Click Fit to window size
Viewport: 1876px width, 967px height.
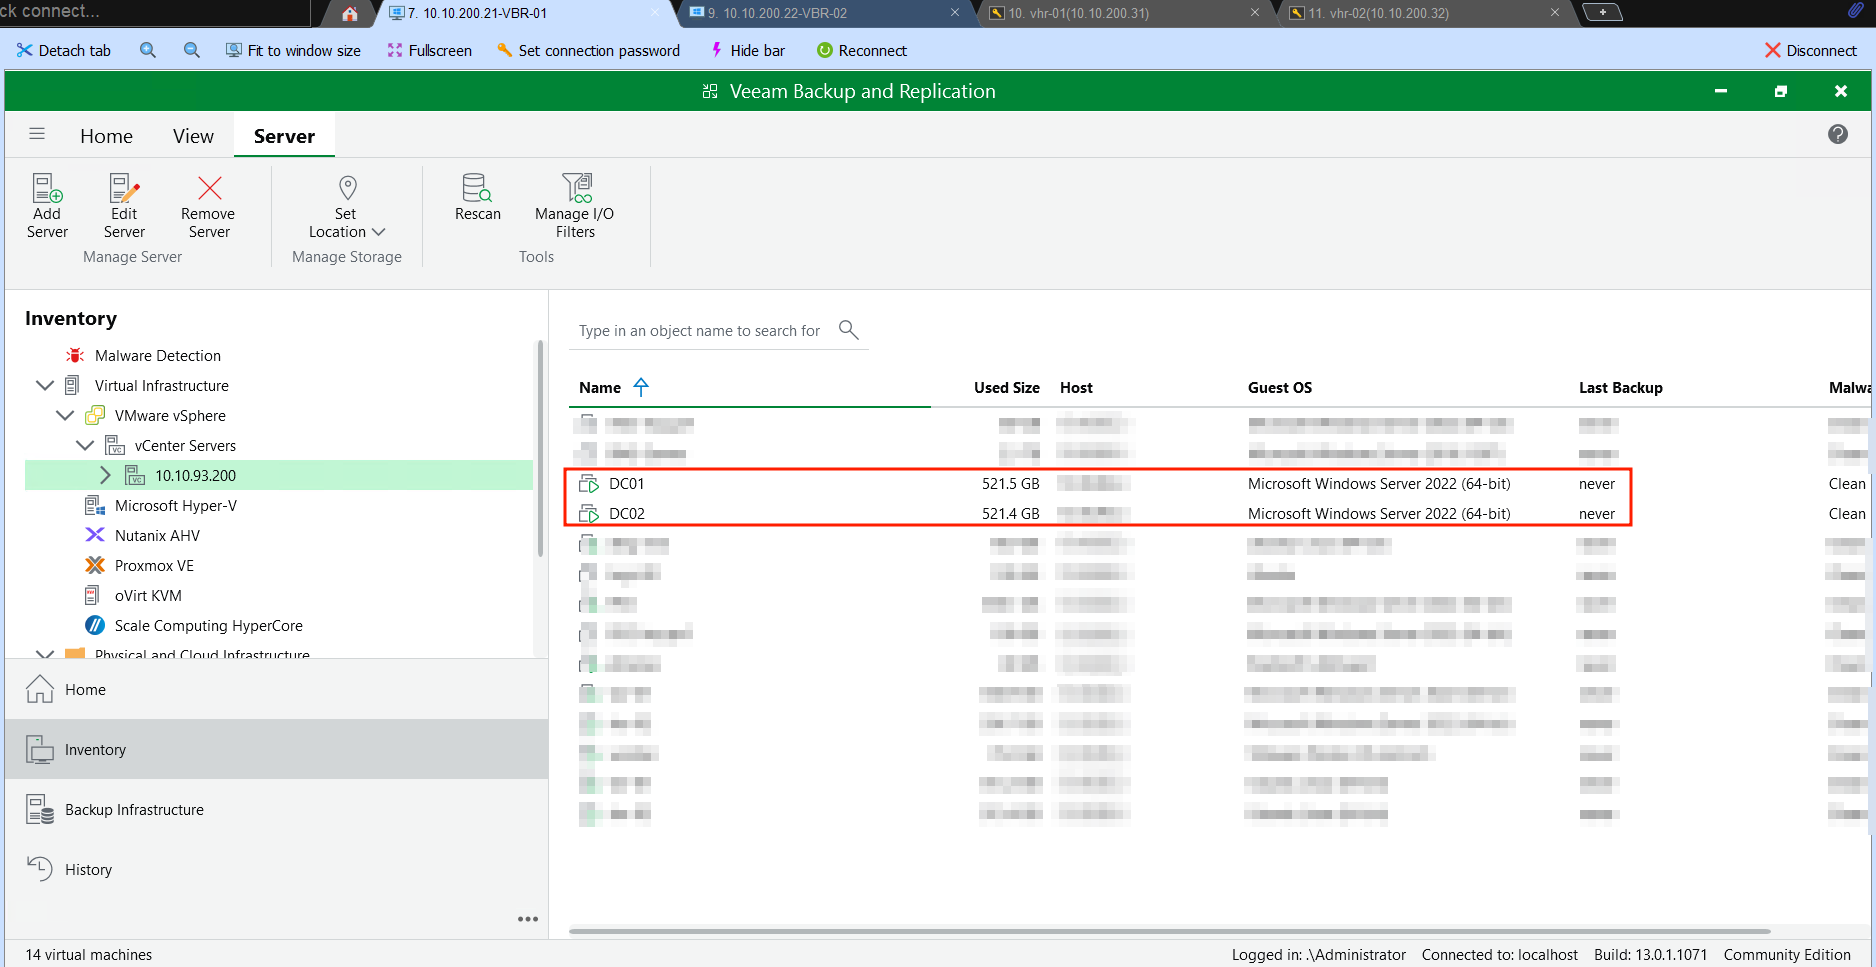(293, 51)
